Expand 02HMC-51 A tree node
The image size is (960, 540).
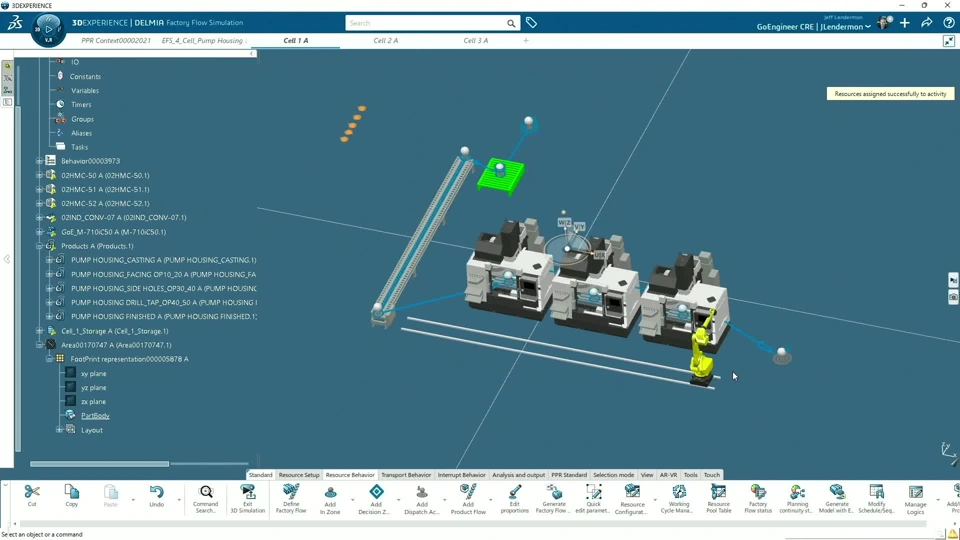pyautogui.click(x=39, y=189)
